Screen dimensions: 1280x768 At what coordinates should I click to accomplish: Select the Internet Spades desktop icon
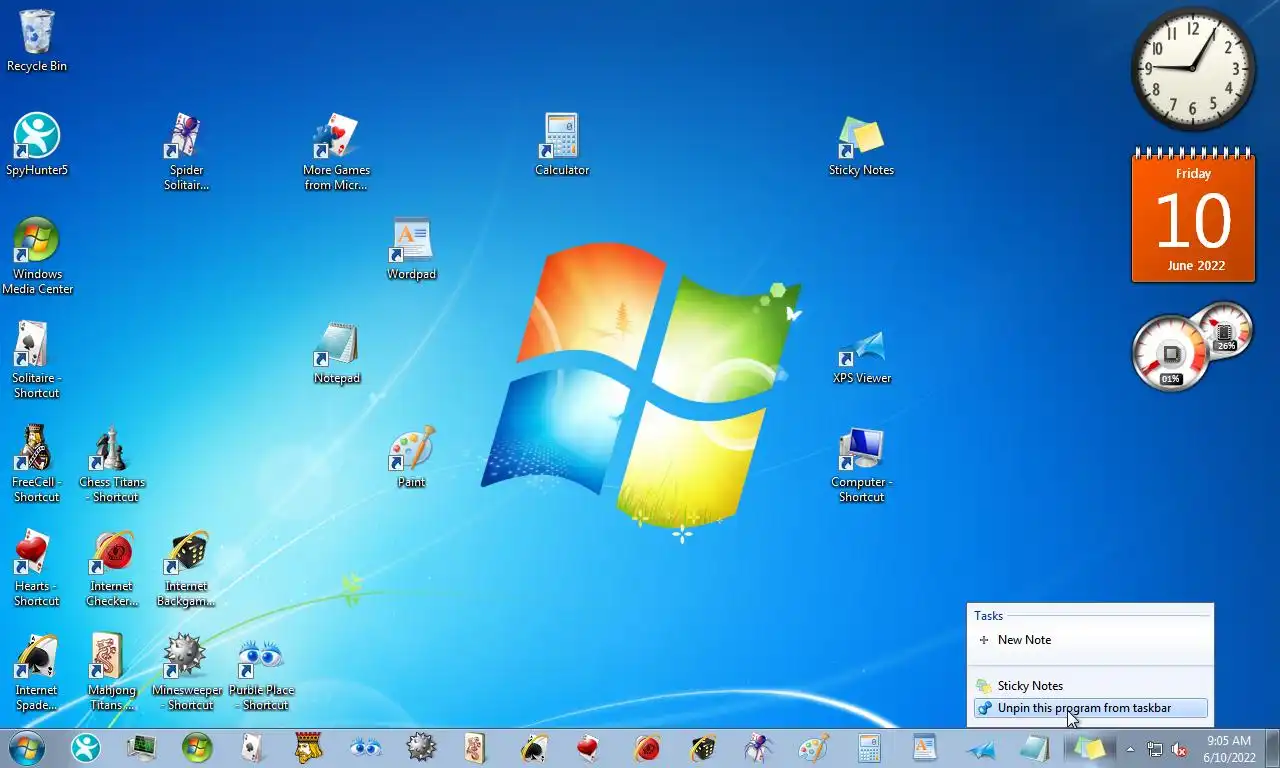[x=37, y=672]
